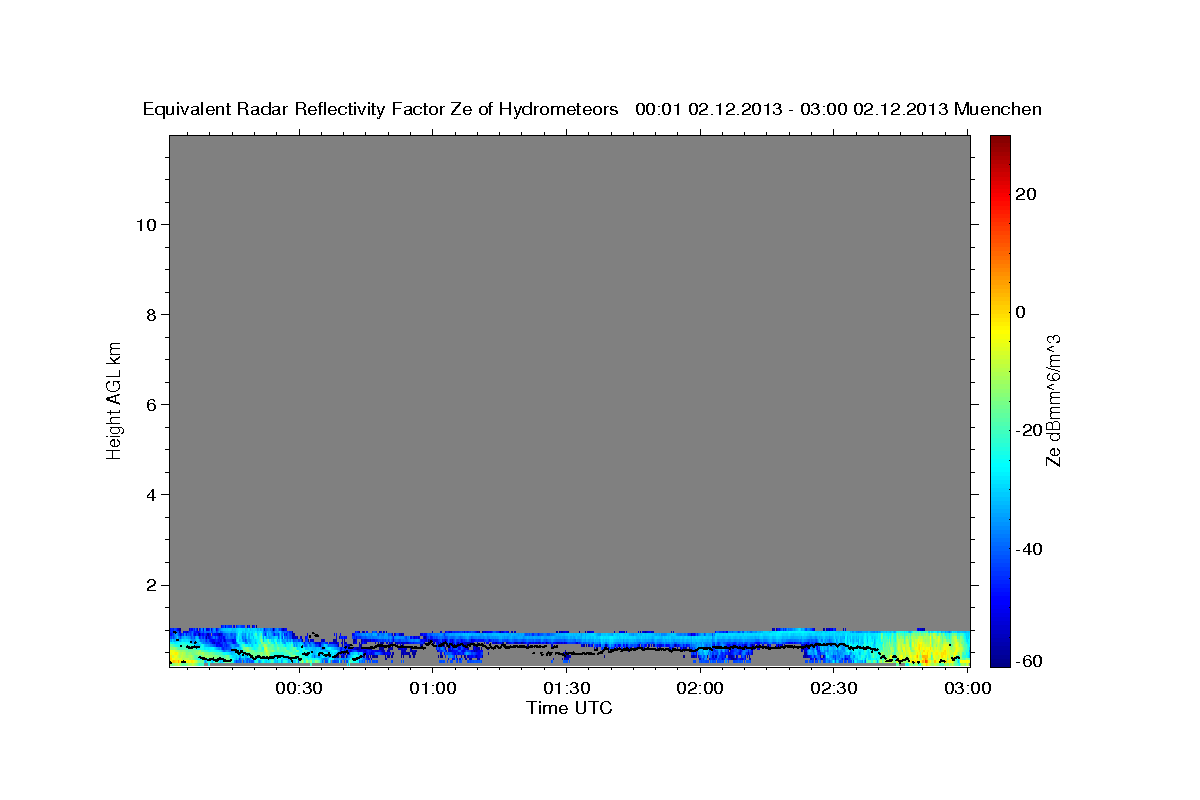Click the 'Time UTC' axis label
The height and width of the screenshot is (800, 1200).
(x=569, y=708)
